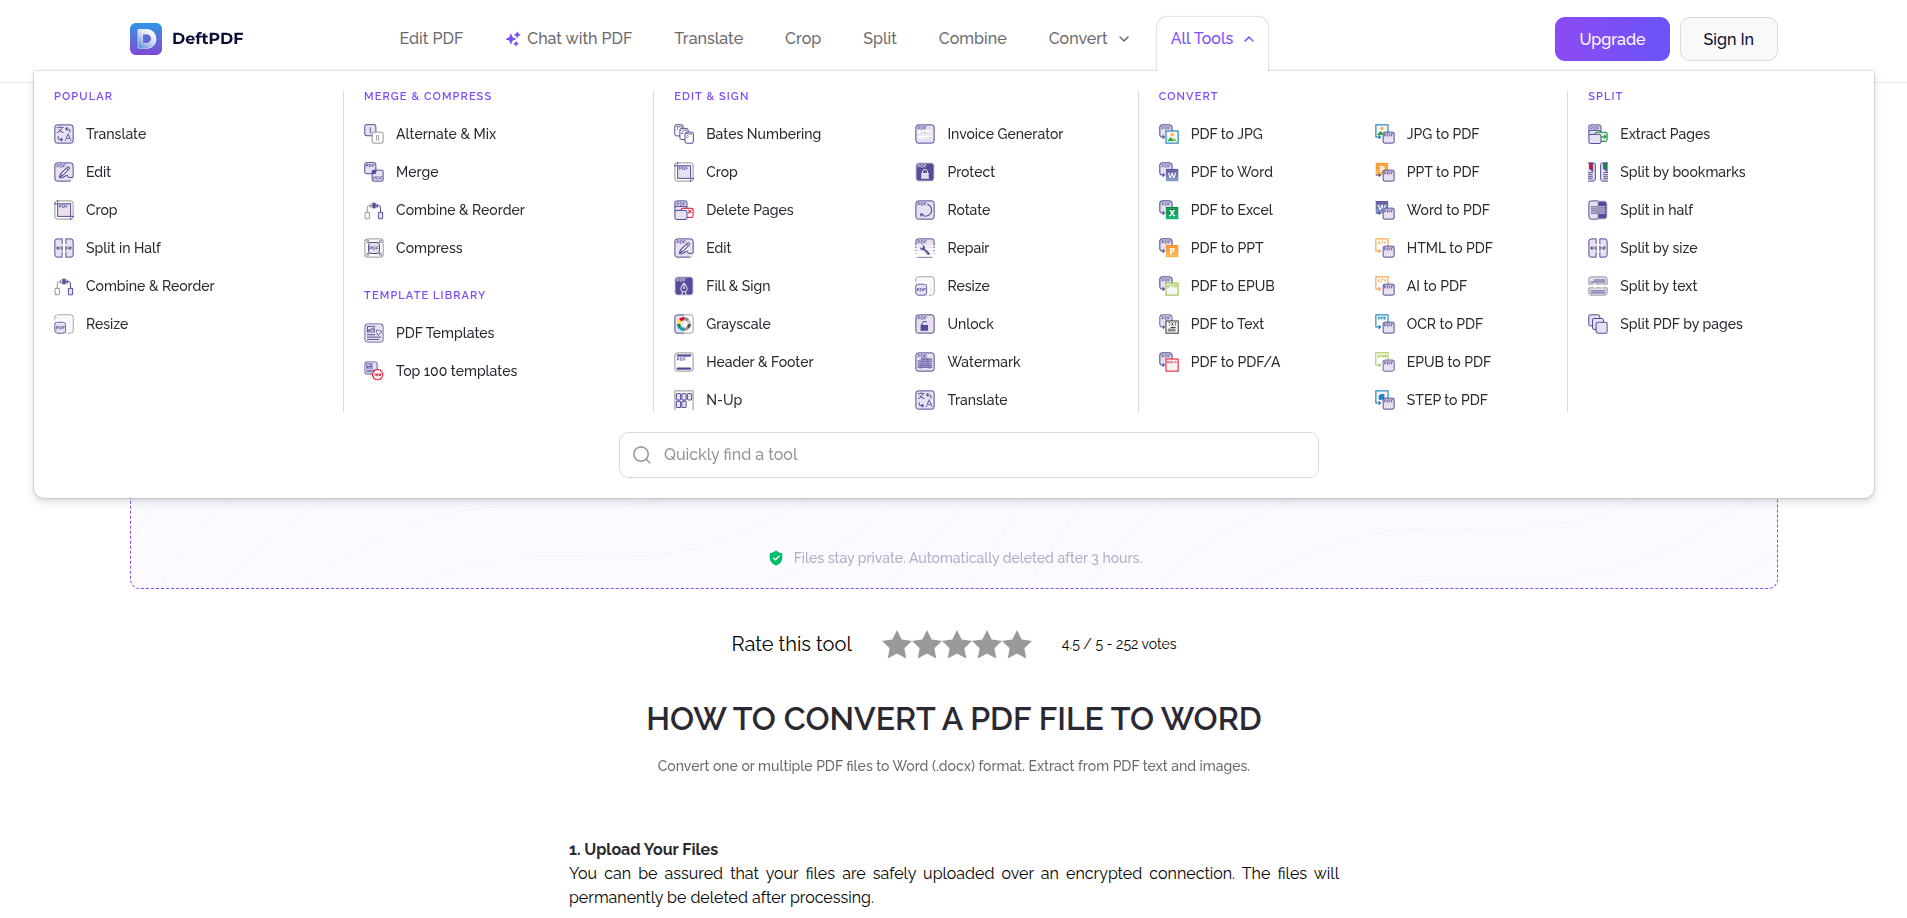
Task: Select Combine in the navigation bar
Action: 971,38
